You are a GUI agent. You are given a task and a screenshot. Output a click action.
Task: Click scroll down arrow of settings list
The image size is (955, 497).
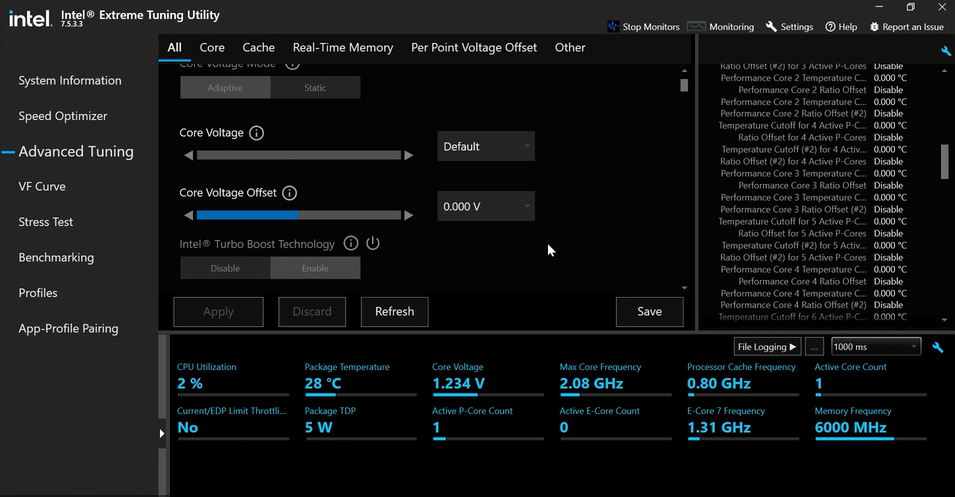point(945,319)
